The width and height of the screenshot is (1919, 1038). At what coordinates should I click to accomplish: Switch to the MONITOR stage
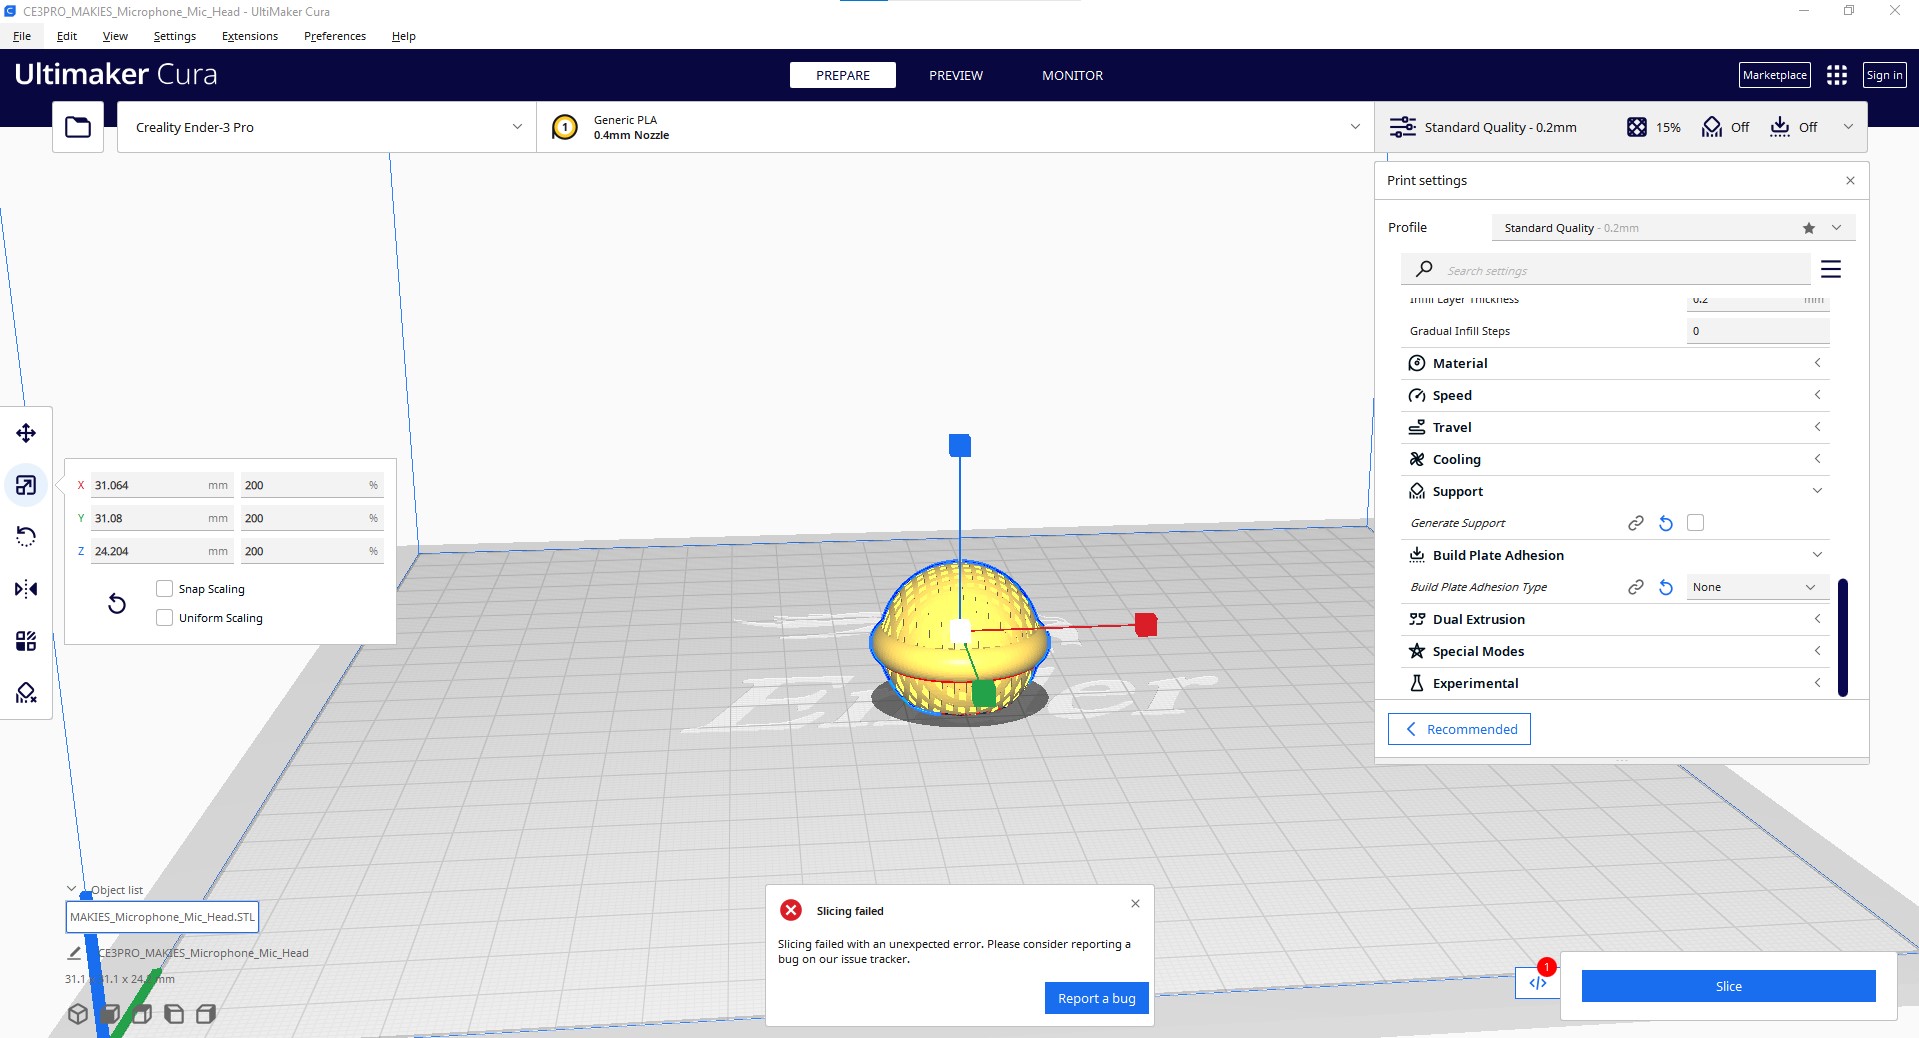click(1073, 75)
